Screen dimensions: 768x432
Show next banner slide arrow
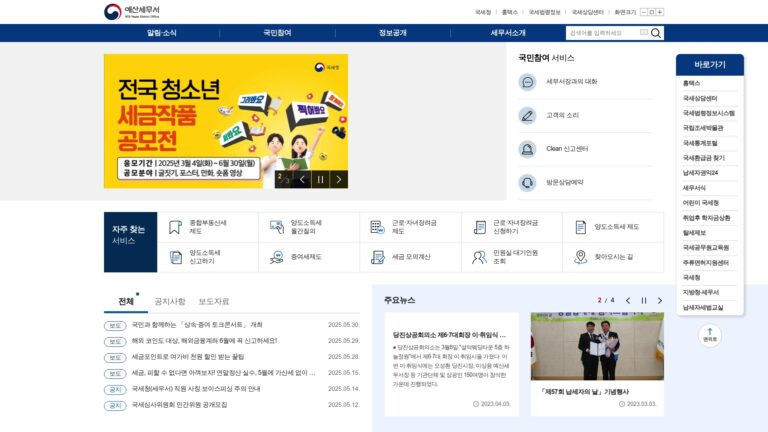339,180
